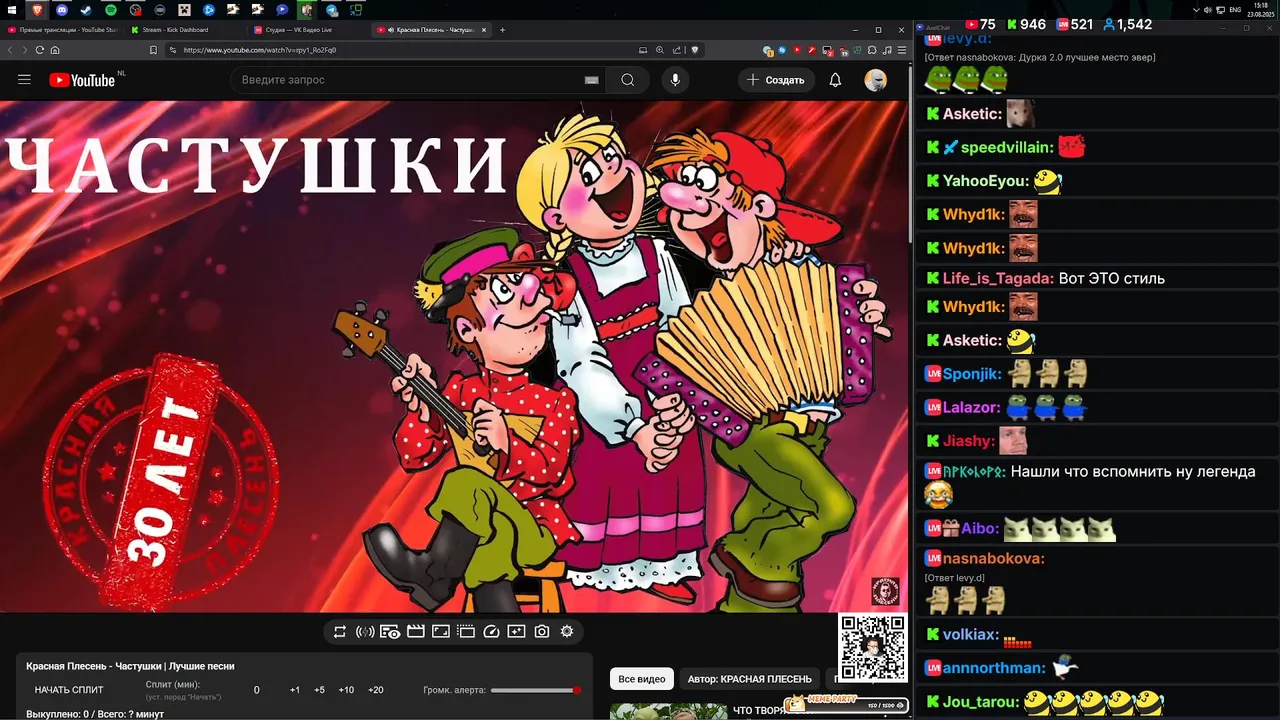
Task: Click the speedometer playback speed icon
Action: (x=491, y=632)
